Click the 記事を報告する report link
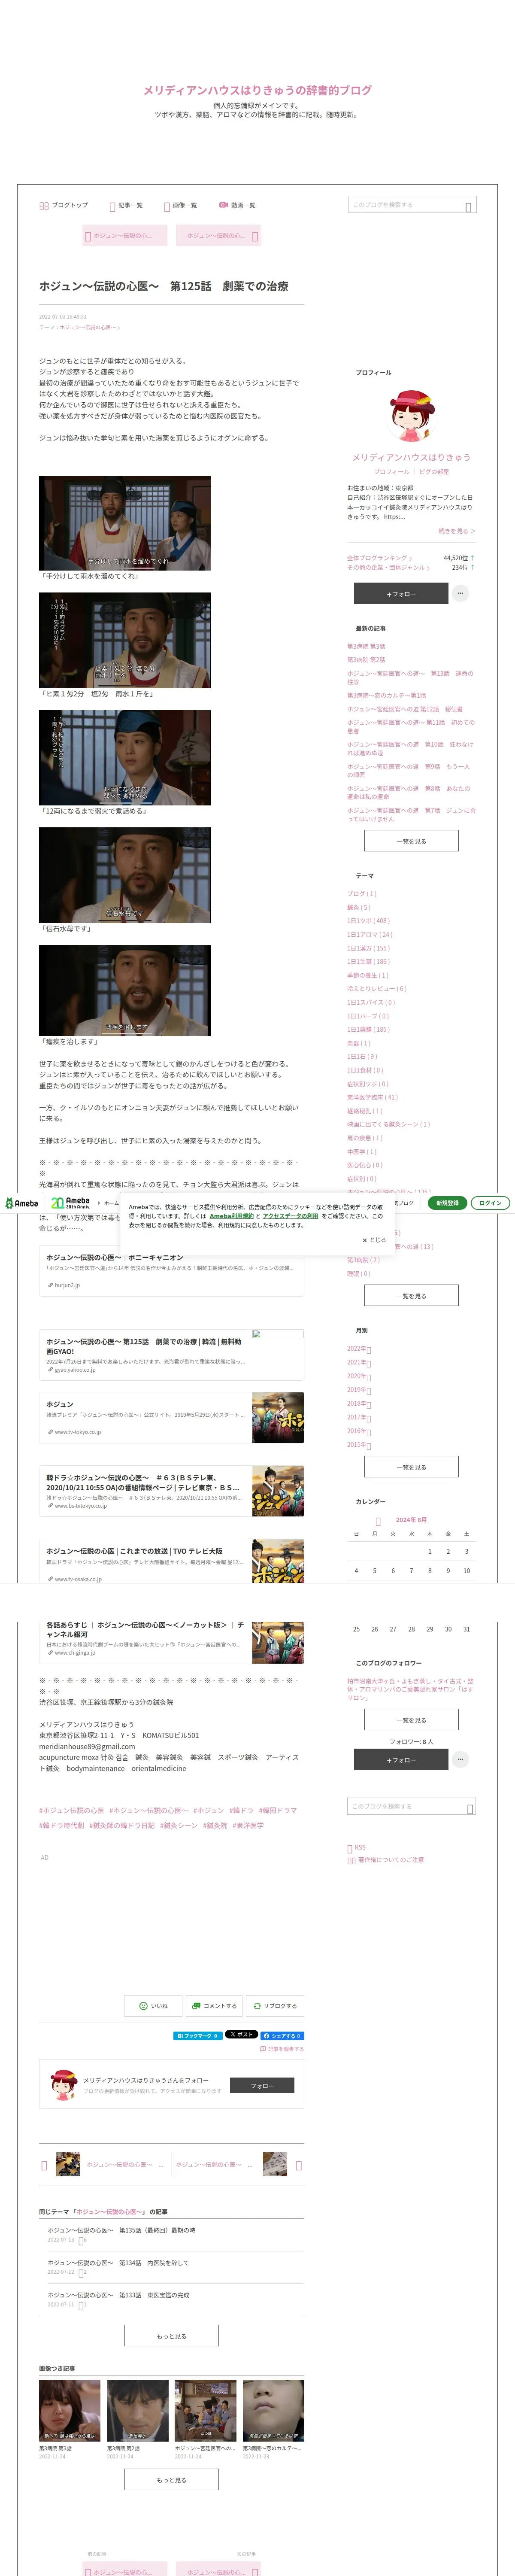515x2576 pixels. point(281,2049)
